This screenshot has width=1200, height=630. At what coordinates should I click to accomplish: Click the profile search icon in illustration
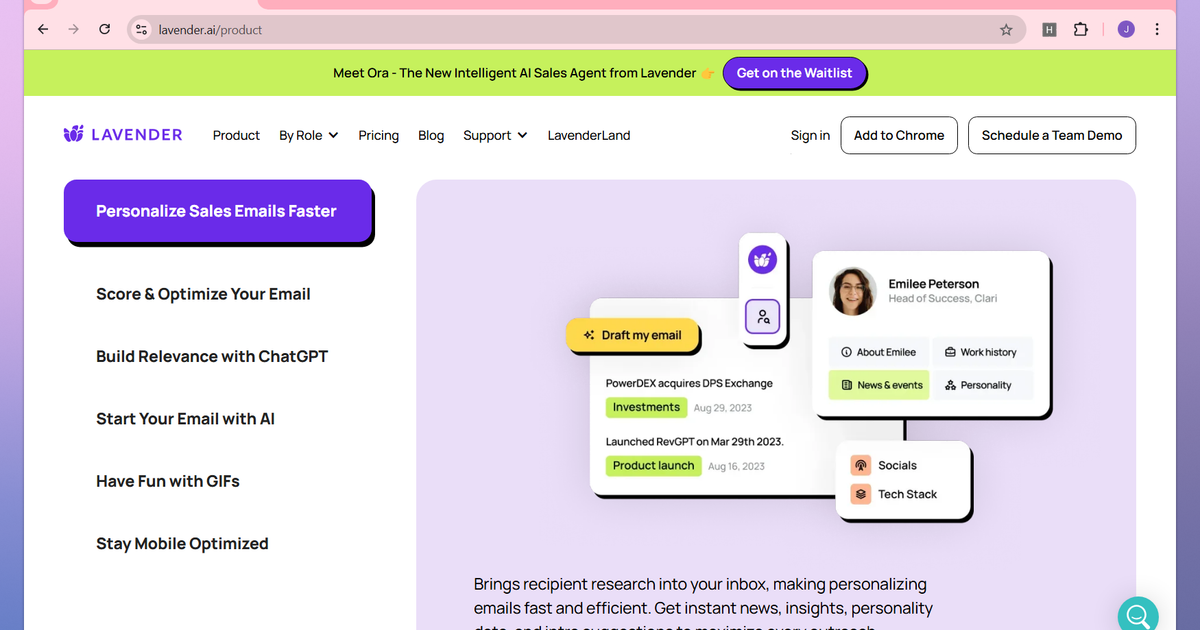[x=763, y=317]
